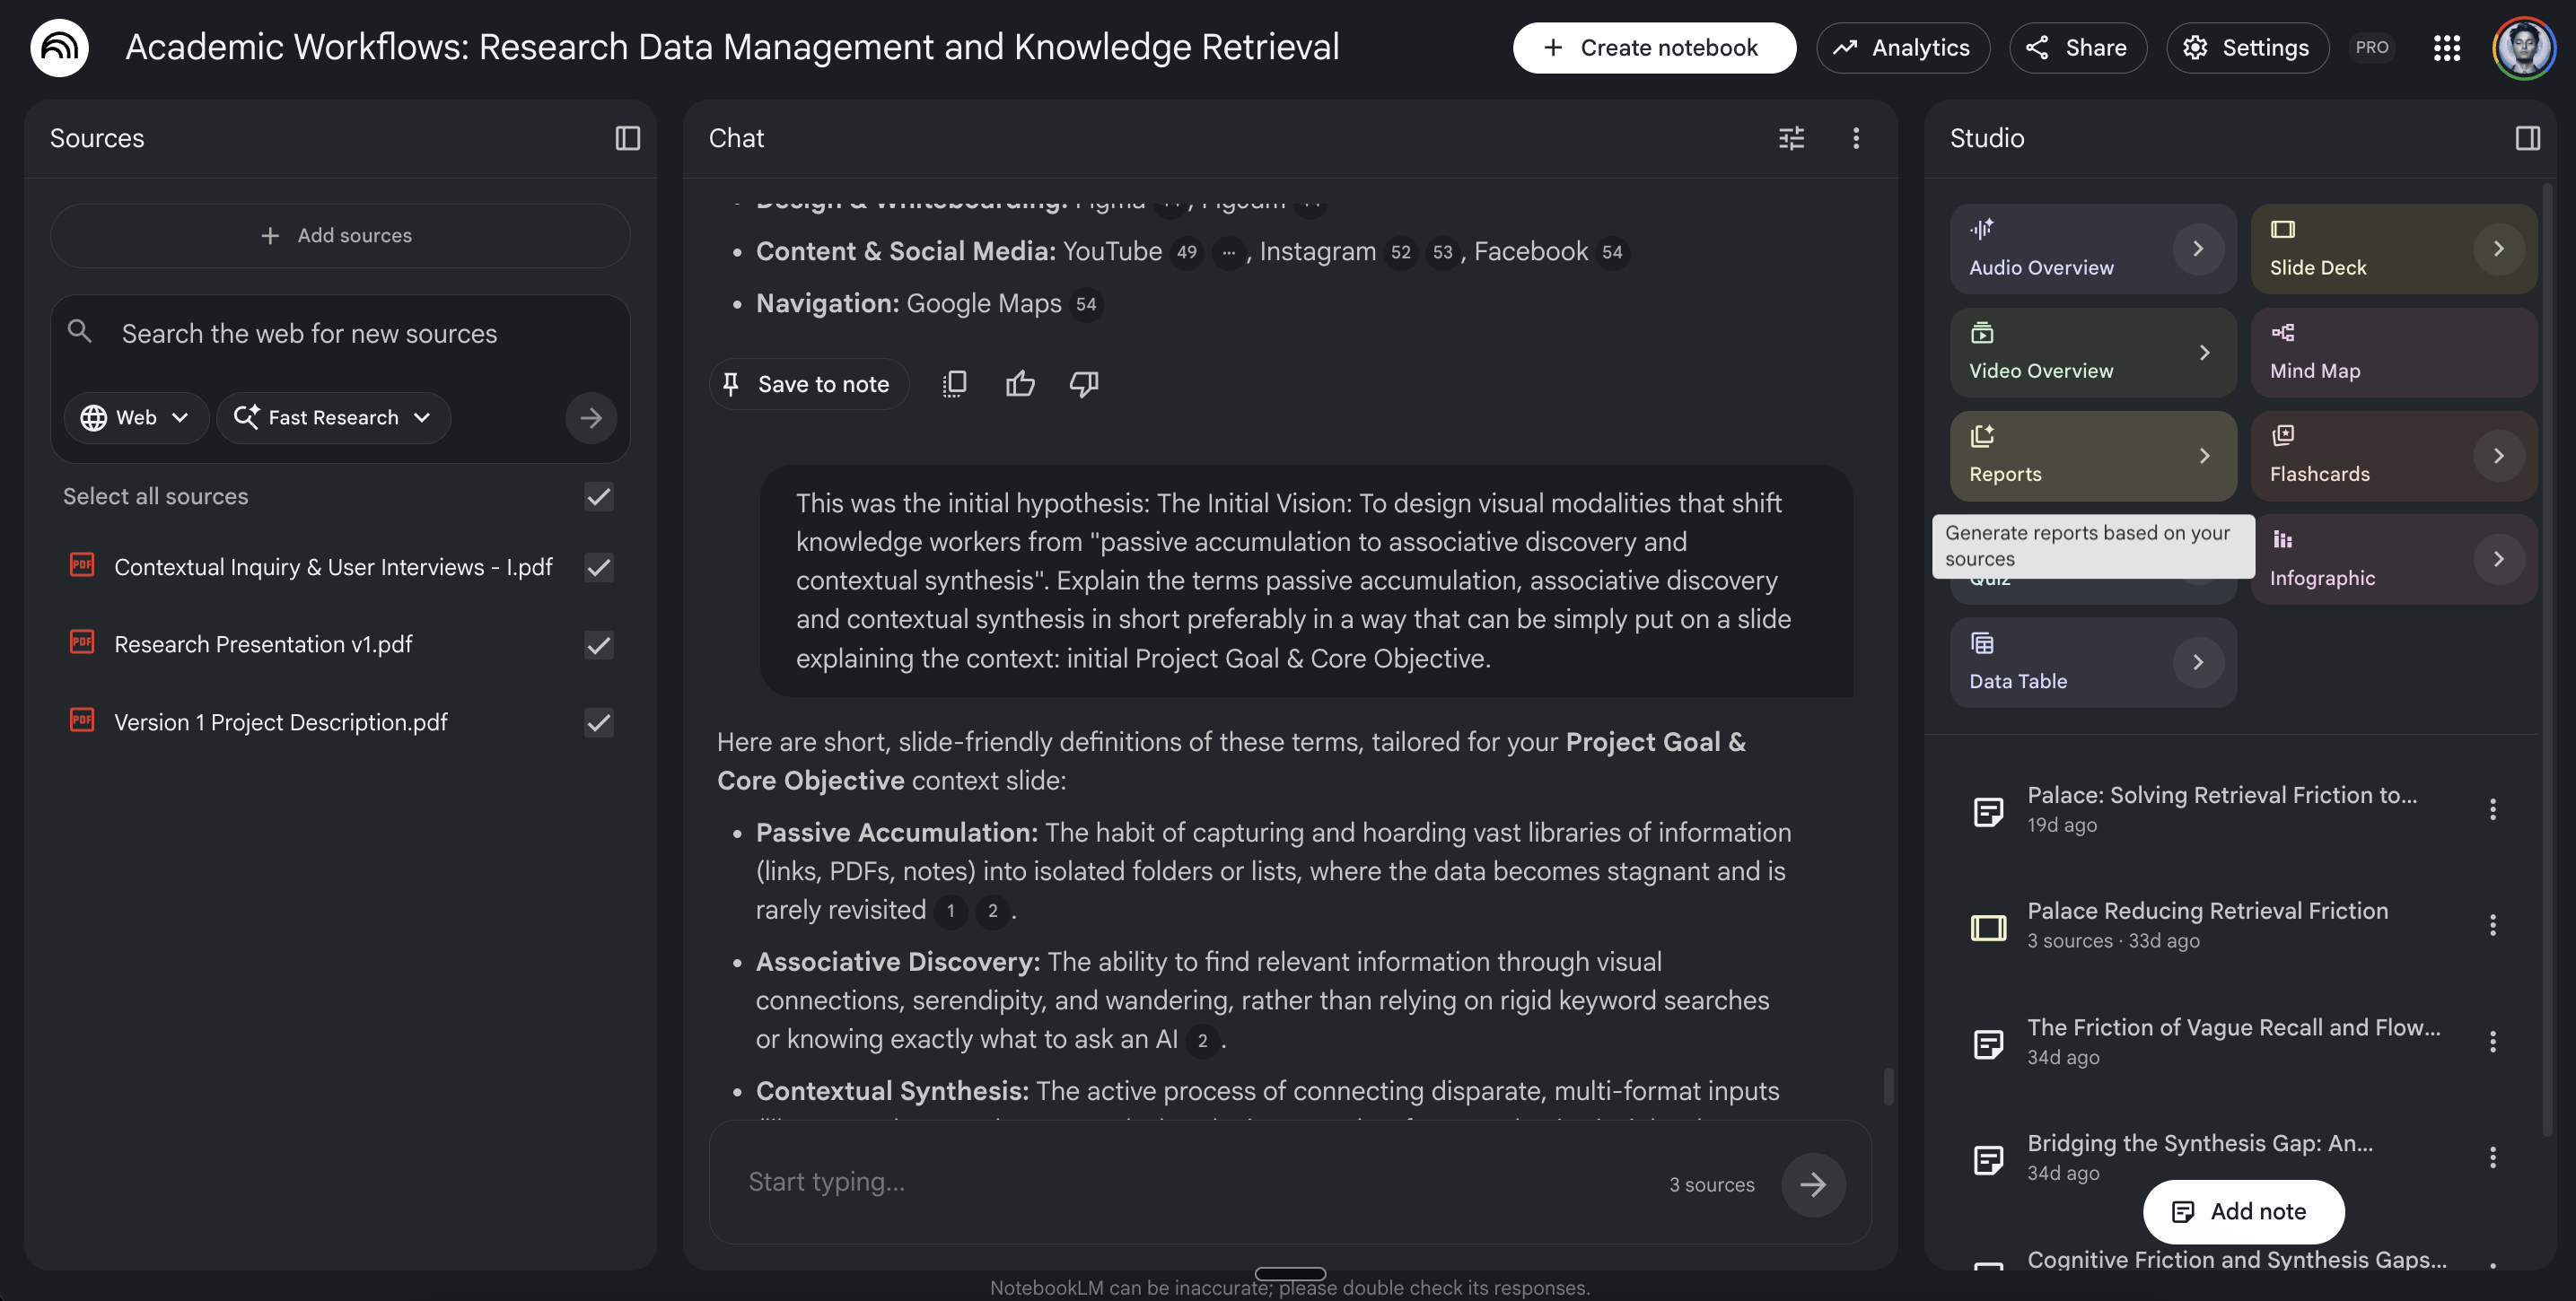
Task: Click Add sources button
Action: point(340,236)
